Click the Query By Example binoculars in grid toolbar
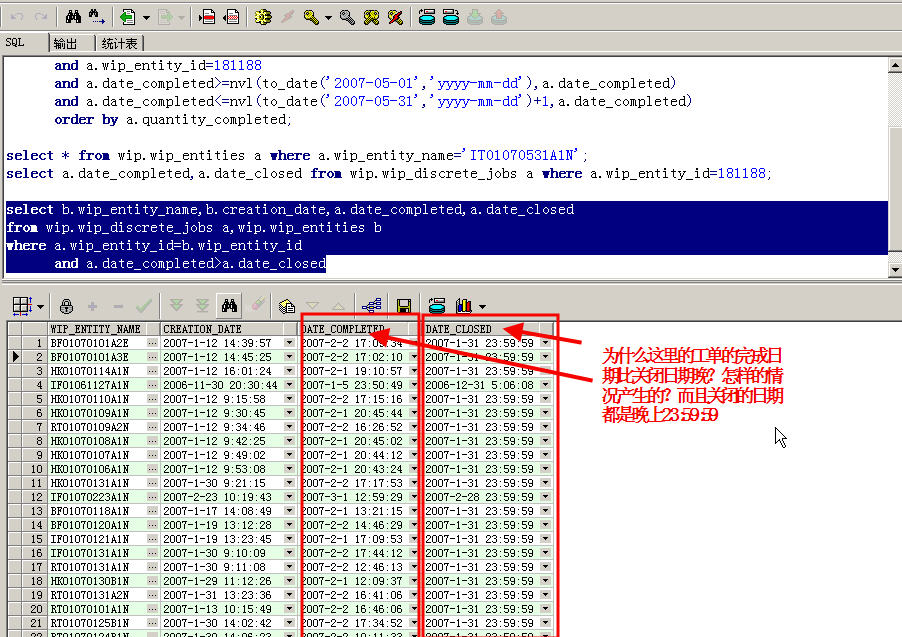Image resolution: width=902 pixels, height=637 pixels. pos(229,306)
